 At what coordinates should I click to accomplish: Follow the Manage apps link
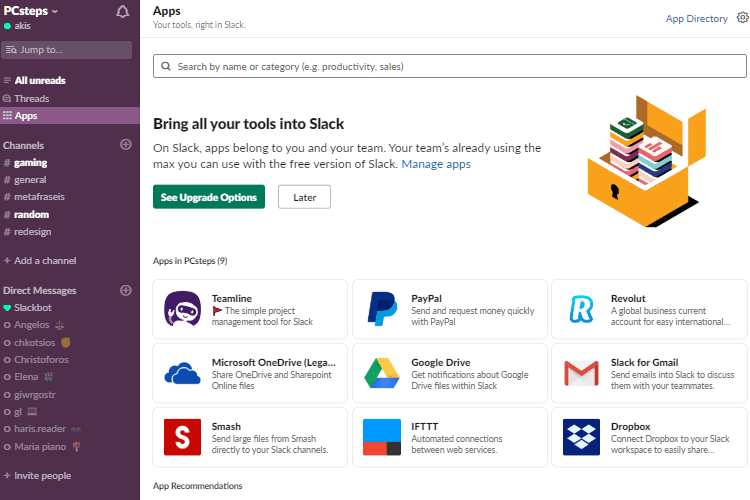click(x=436, y=164)
